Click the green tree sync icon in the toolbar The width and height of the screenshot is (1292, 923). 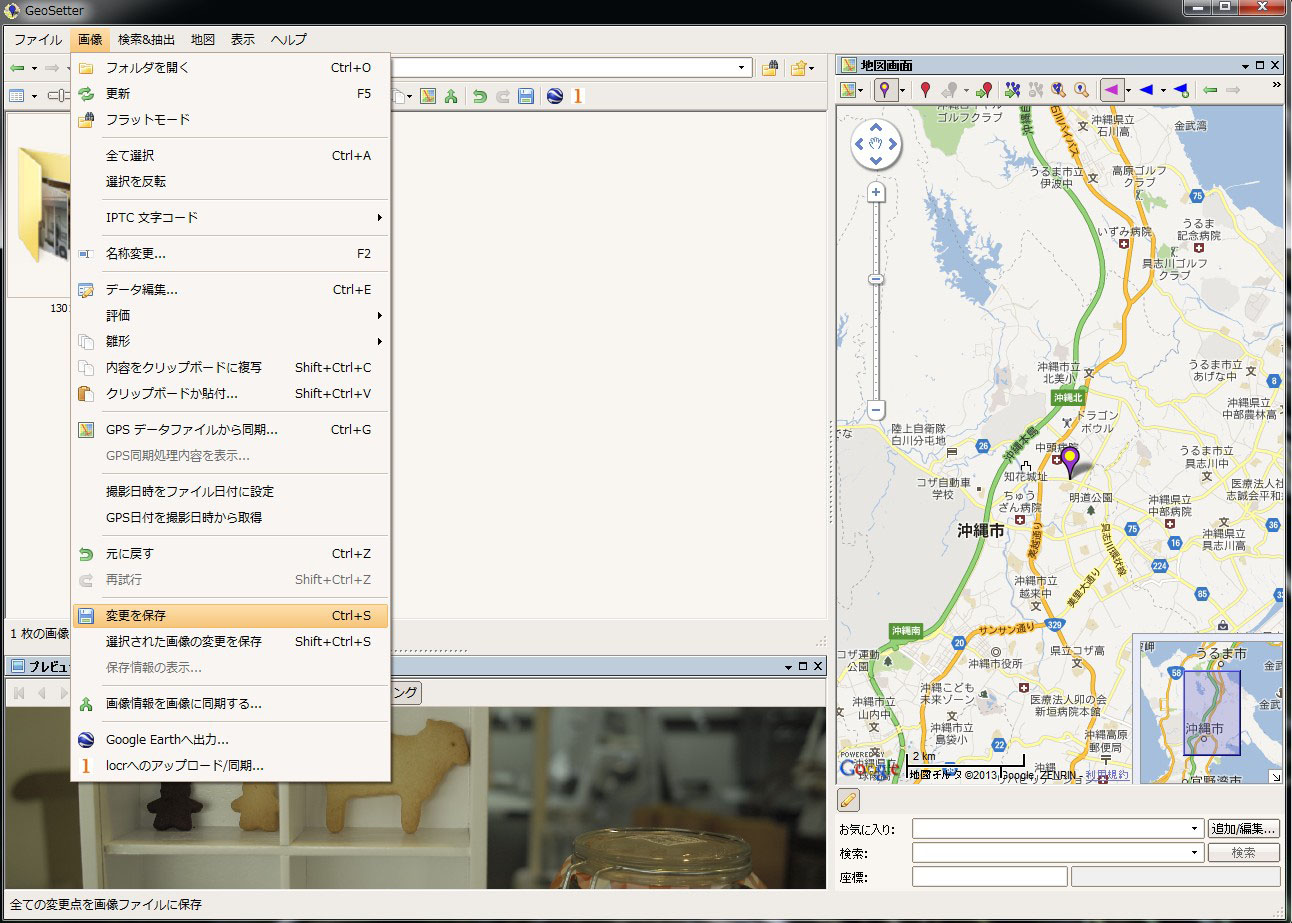point(451,96)
